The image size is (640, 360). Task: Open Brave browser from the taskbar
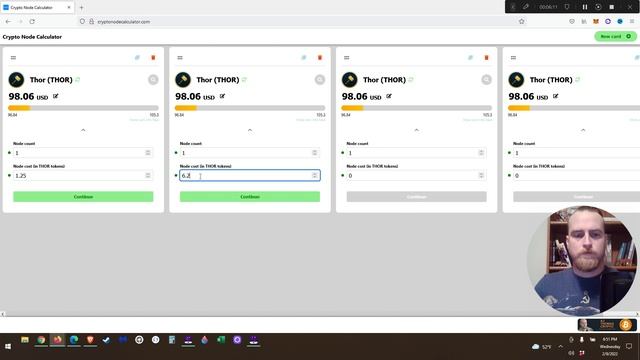[90, 340]
